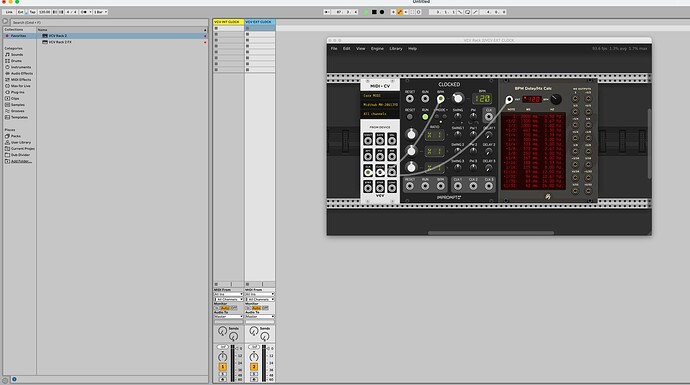Click Clocked CLK 2 output jack
This screenshot has width=690, height=385.
(473, 186)
